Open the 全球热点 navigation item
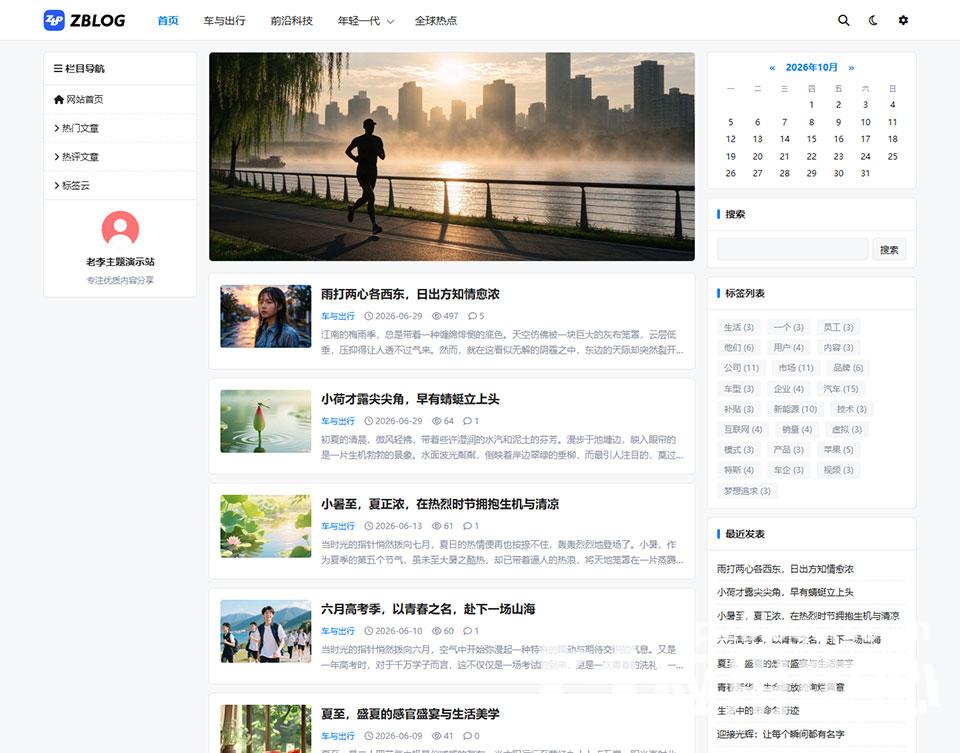960x753 pixels. 435,21
